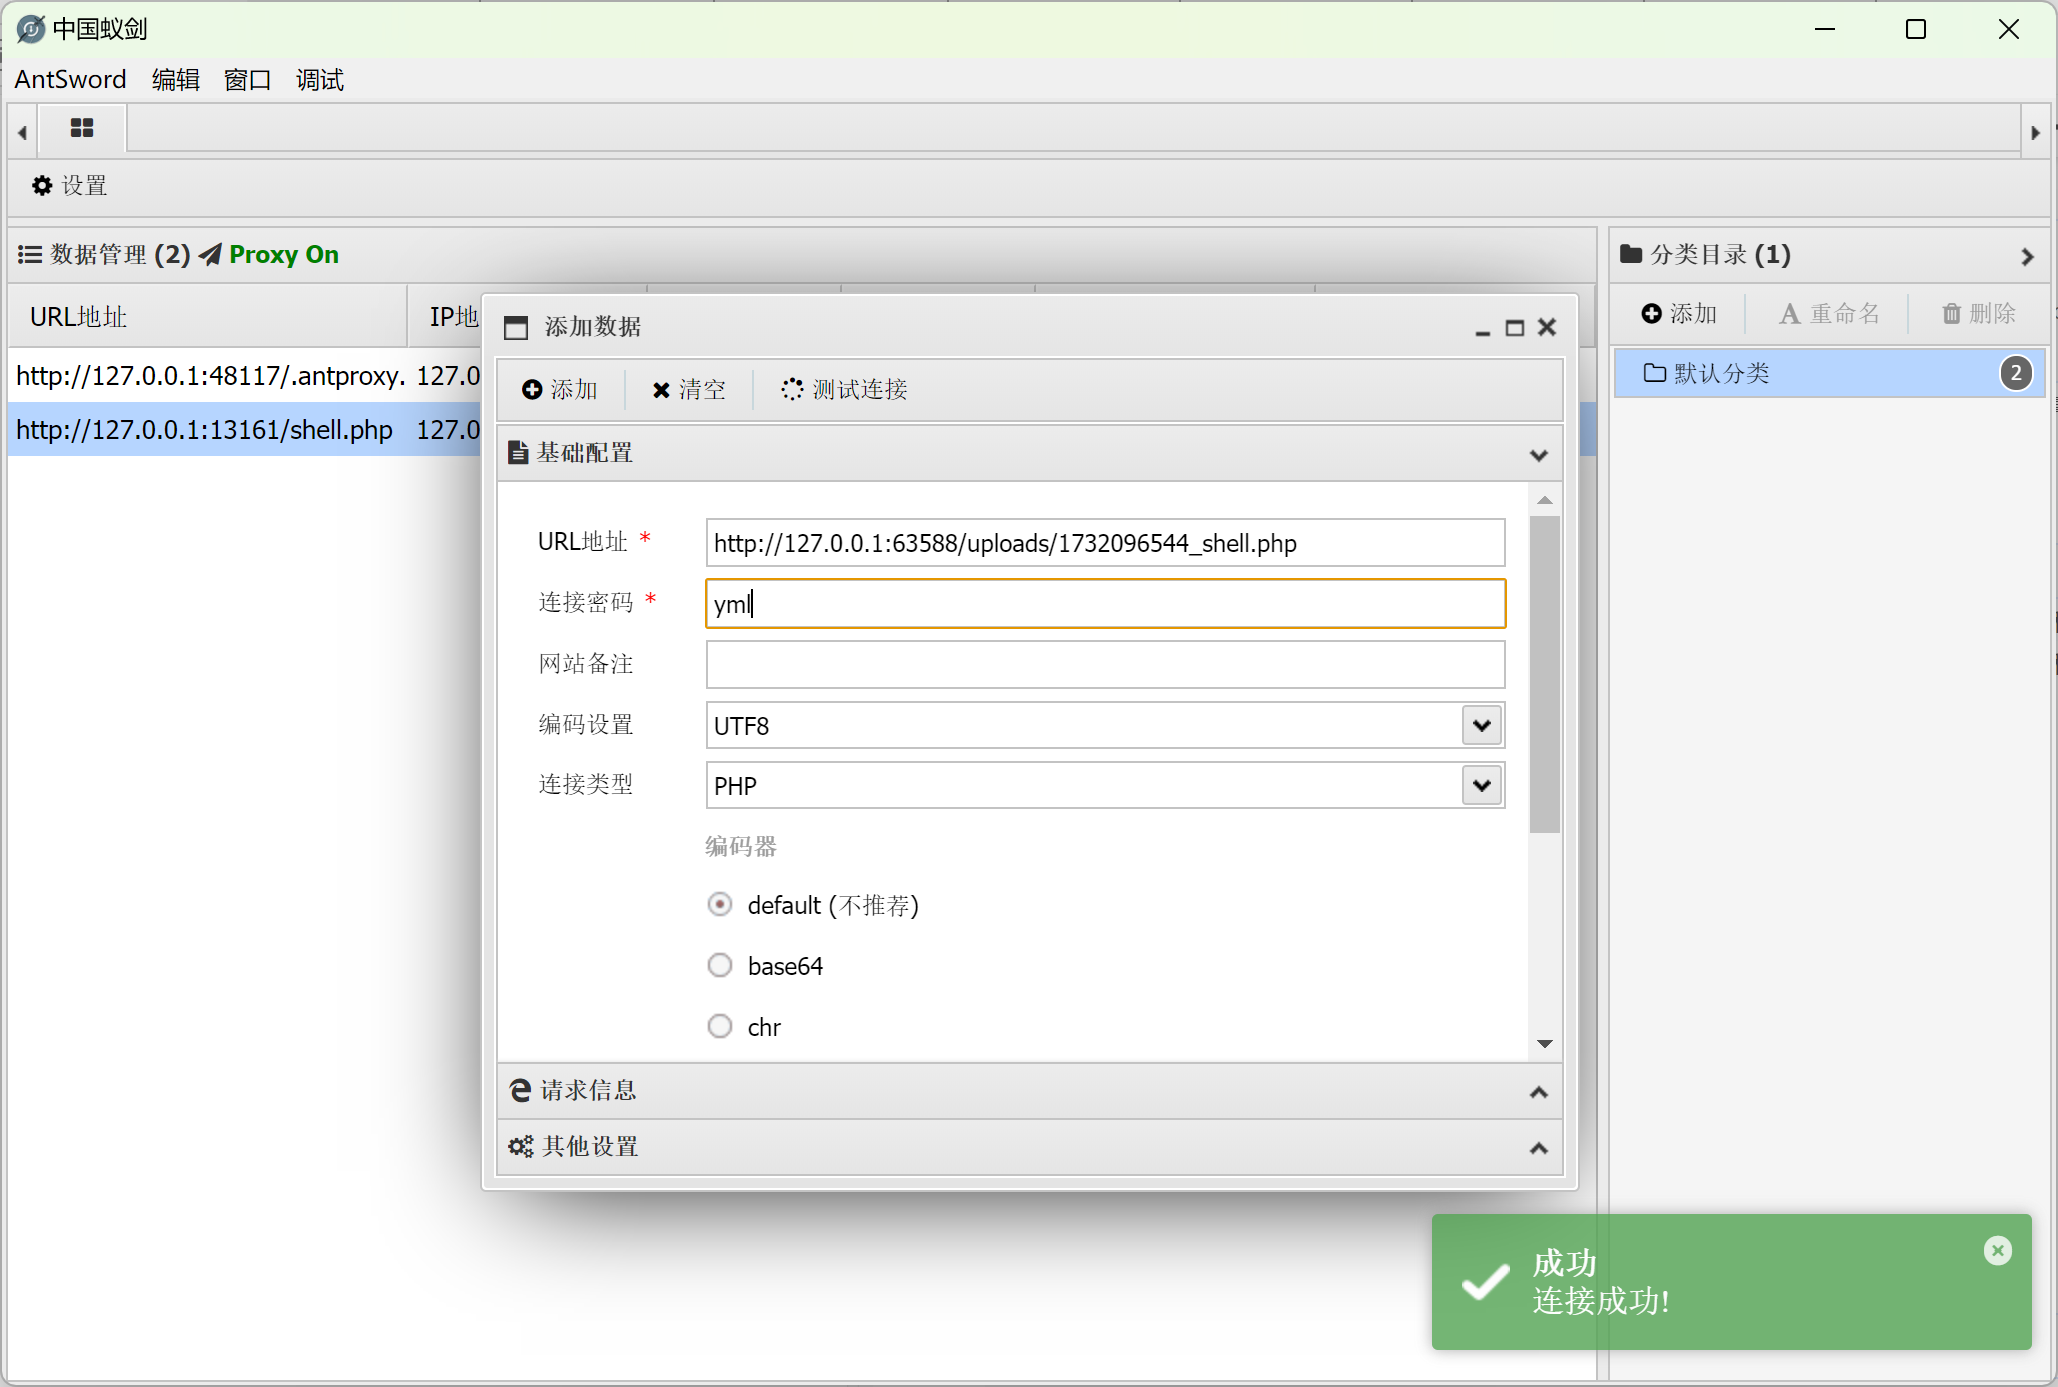
Task: Run 测试连接 connection test
Action: 845,390
